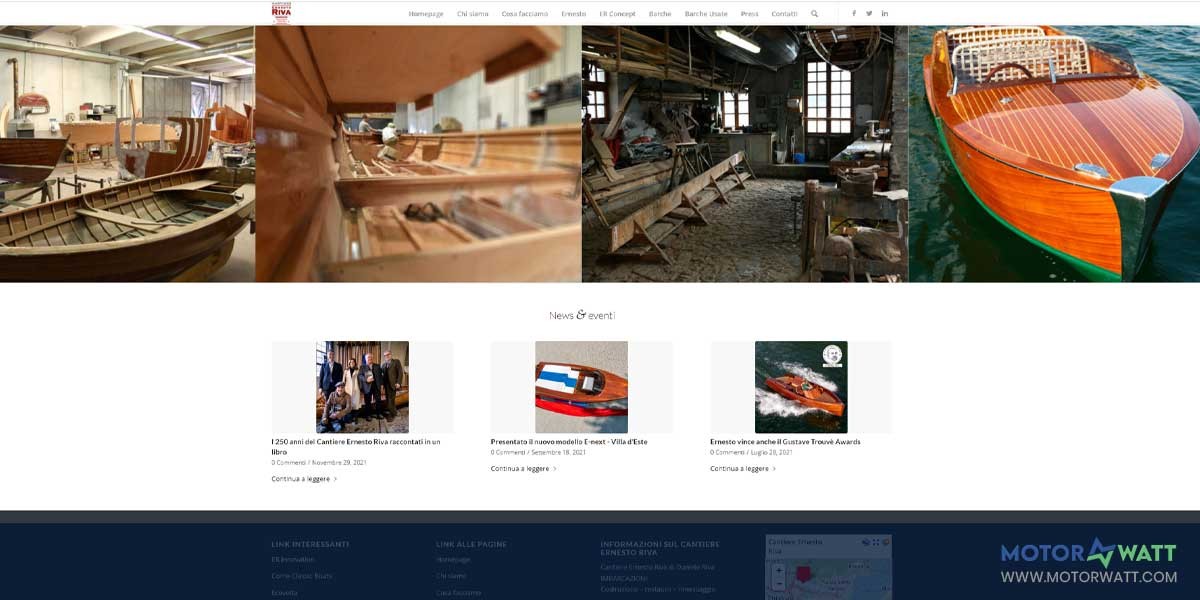Open the LinkedIn icon in the header

[884, 13]
